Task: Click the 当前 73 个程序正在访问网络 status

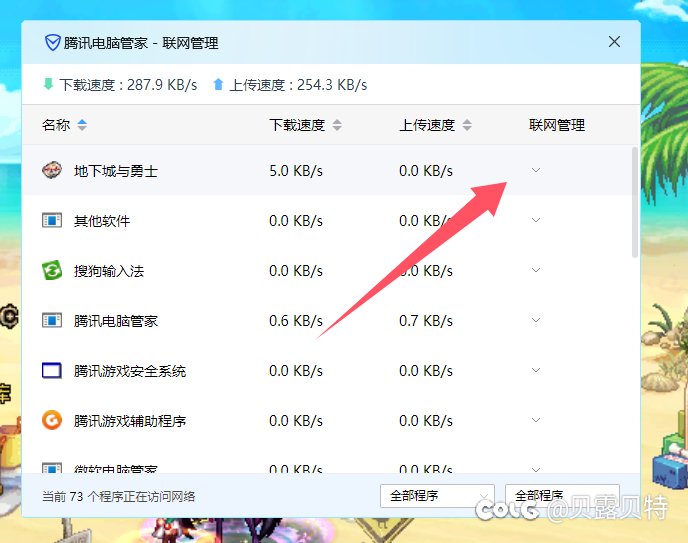Action: tap(118, 497)
